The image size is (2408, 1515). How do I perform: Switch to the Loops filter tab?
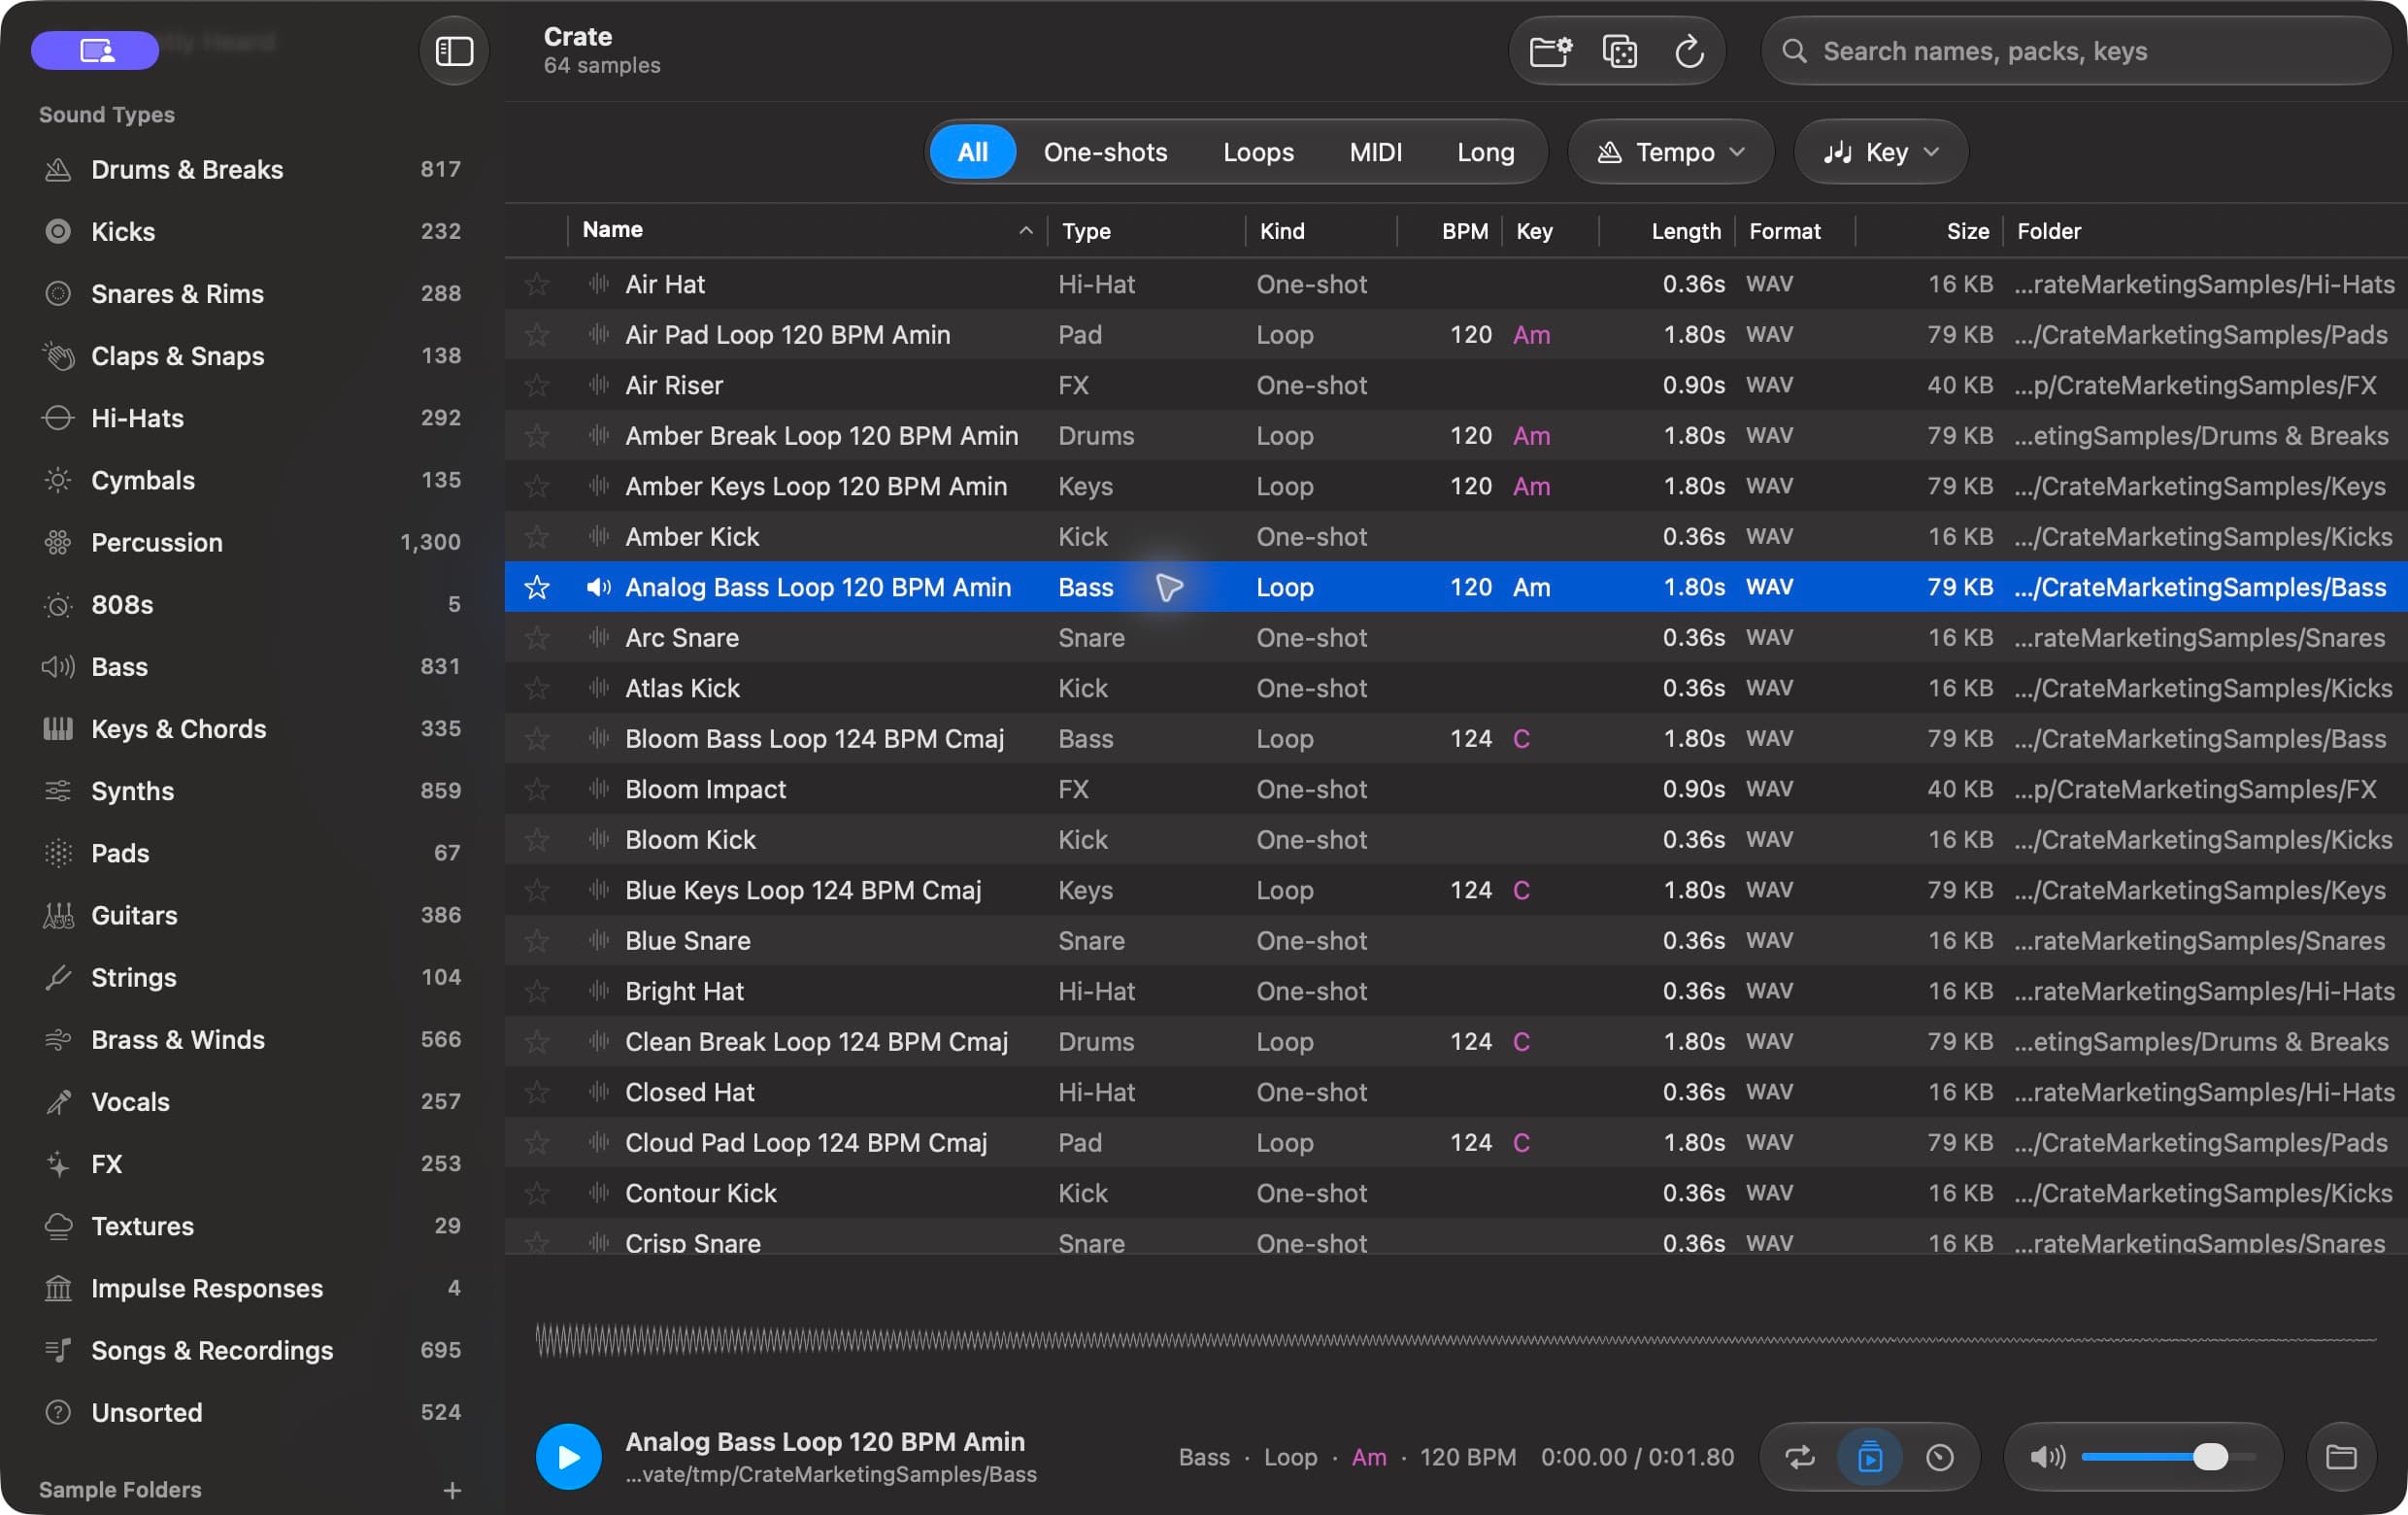pos(1258,152)
